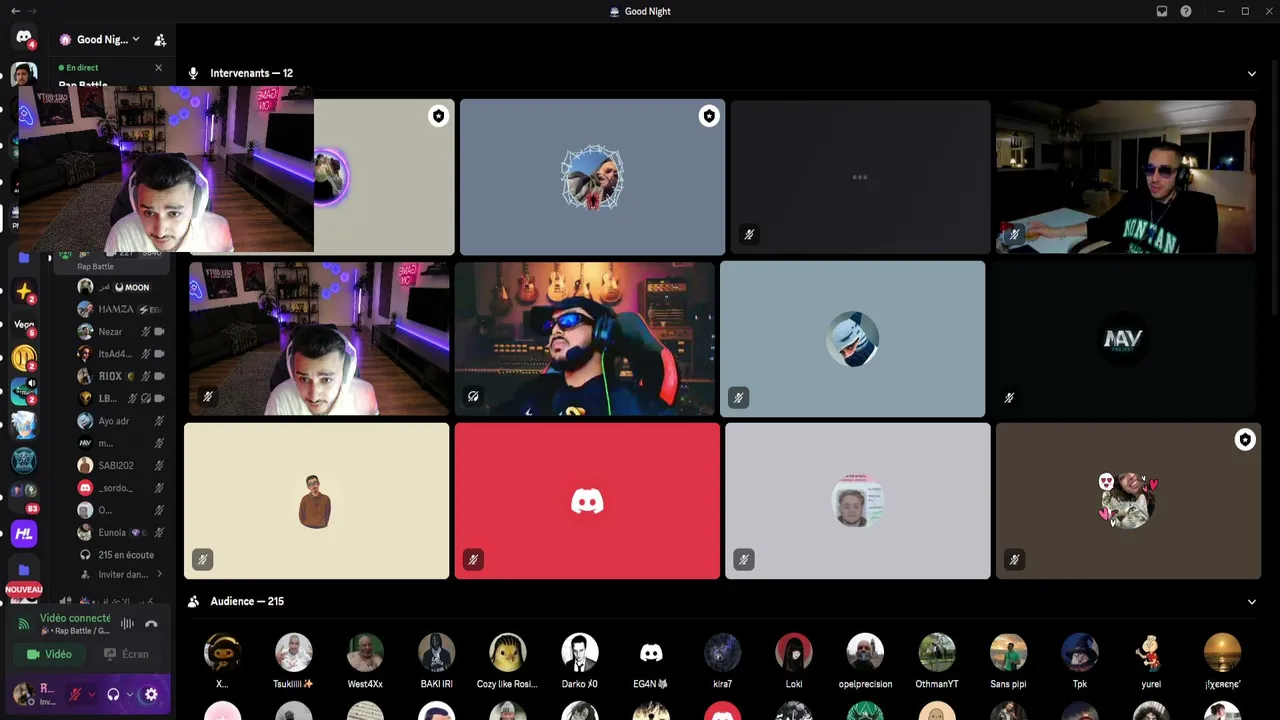Open inbox icon in title bar
1280x720 pixels.
click(x=1162, y=11)
